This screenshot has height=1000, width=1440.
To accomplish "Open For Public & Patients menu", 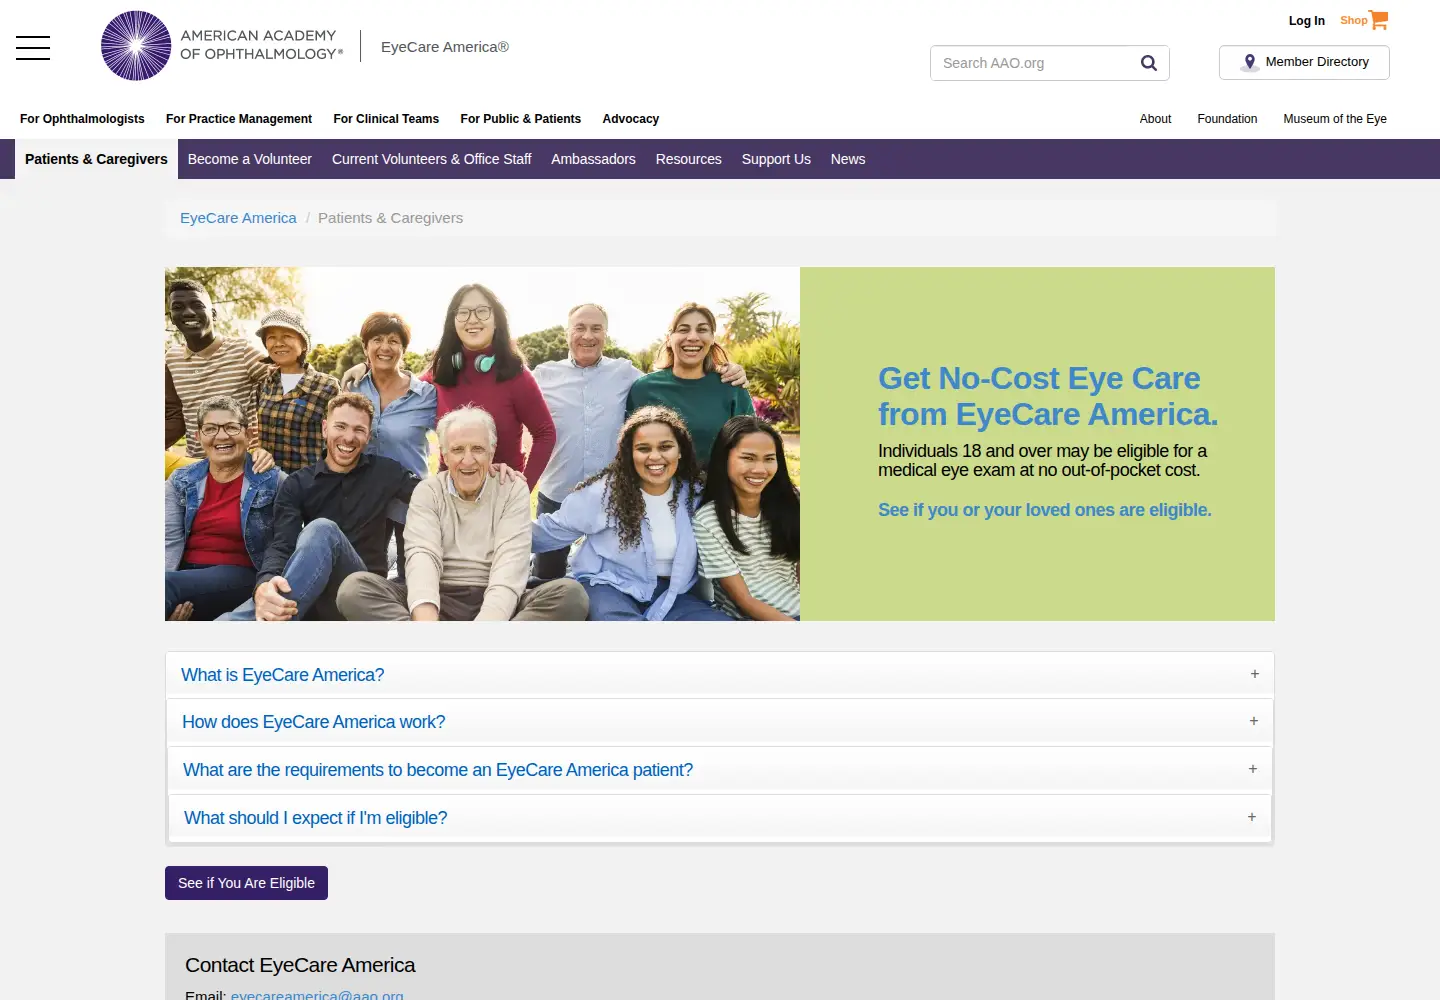I will [520, 119].
